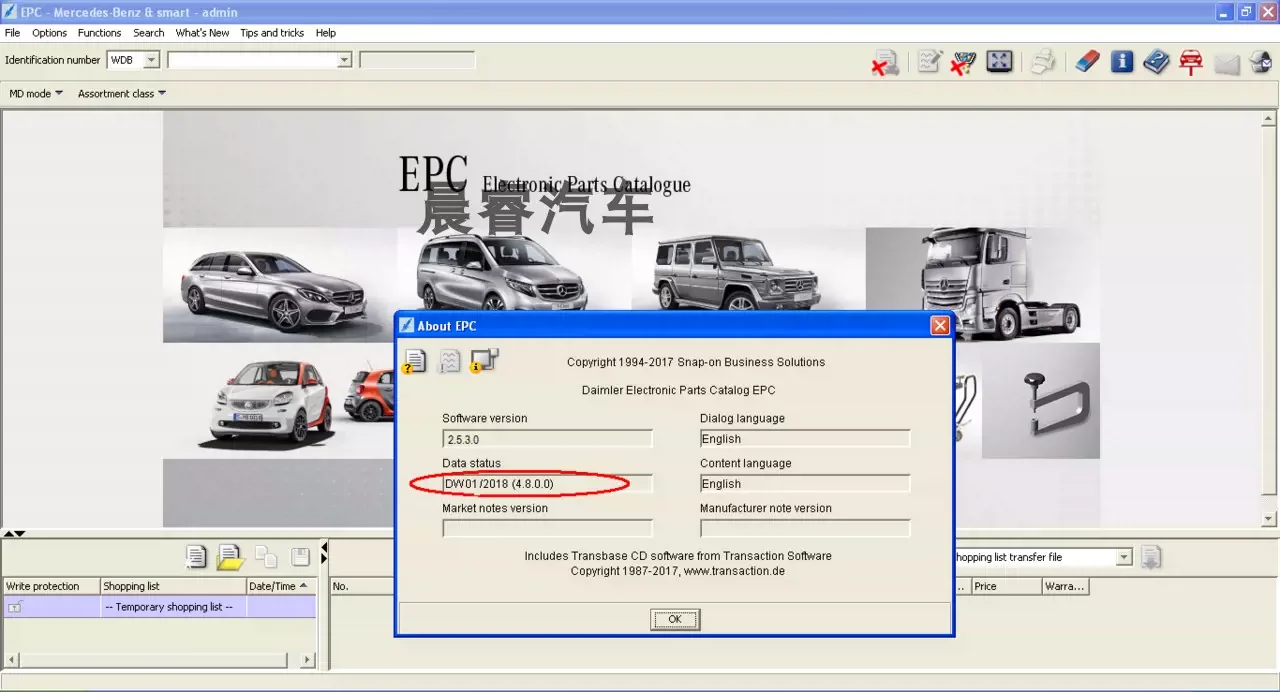The width and height of the screenshot is (1280, 692).
Task: Open the Functions menu
Action: point(99,33)
